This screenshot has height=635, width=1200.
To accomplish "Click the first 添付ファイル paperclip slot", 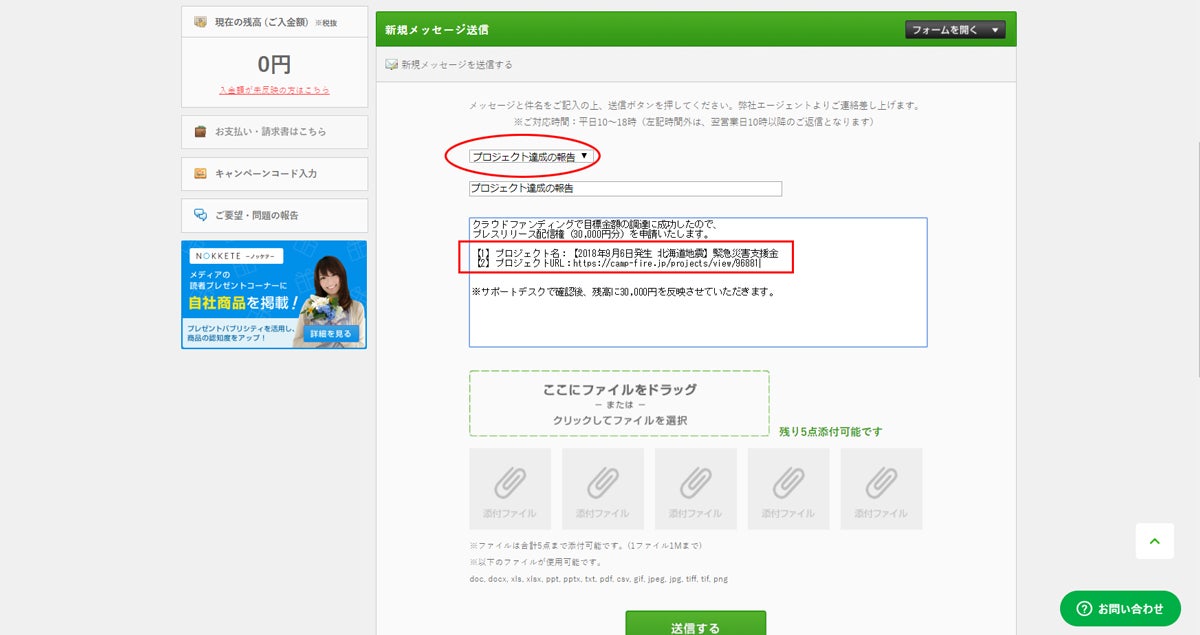I will click(510, 488).
